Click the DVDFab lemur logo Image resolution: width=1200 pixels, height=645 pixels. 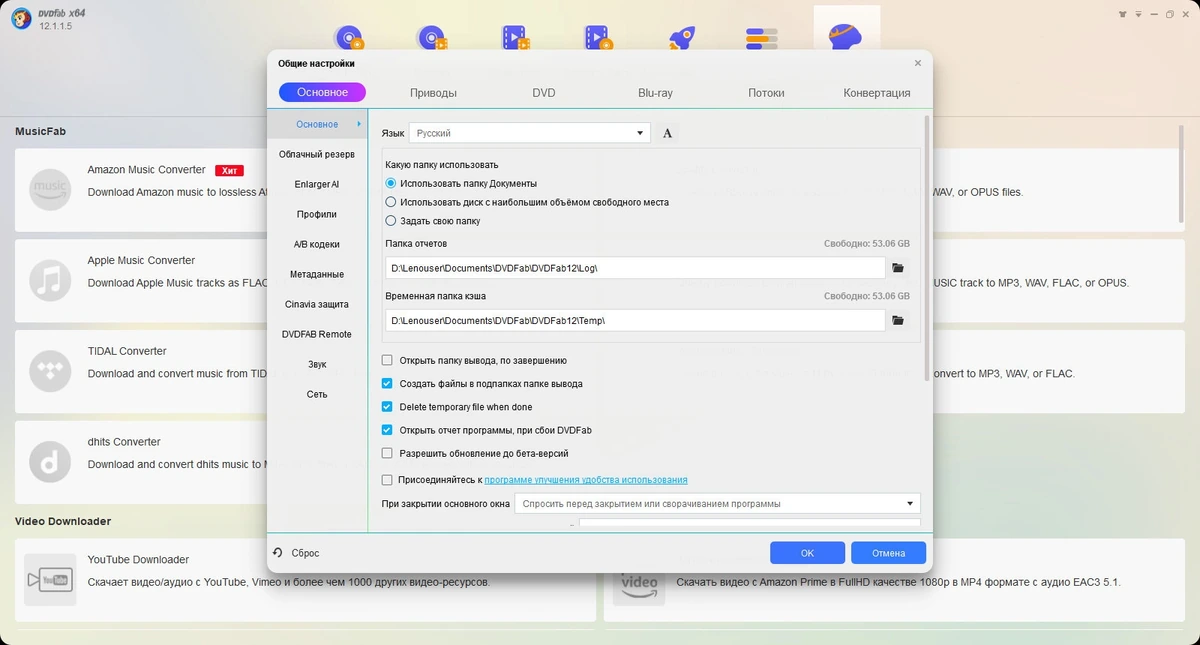19,17
